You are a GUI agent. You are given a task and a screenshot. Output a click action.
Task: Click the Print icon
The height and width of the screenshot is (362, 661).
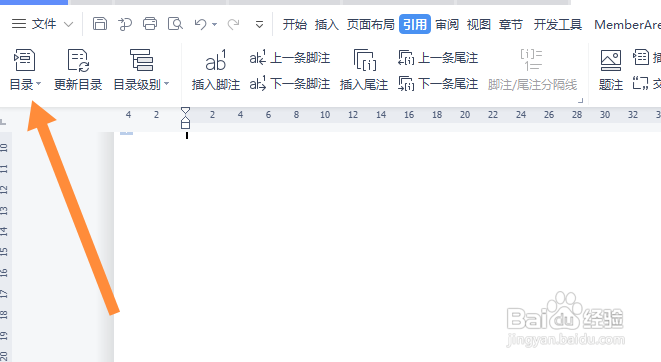(x=150, y=24)
